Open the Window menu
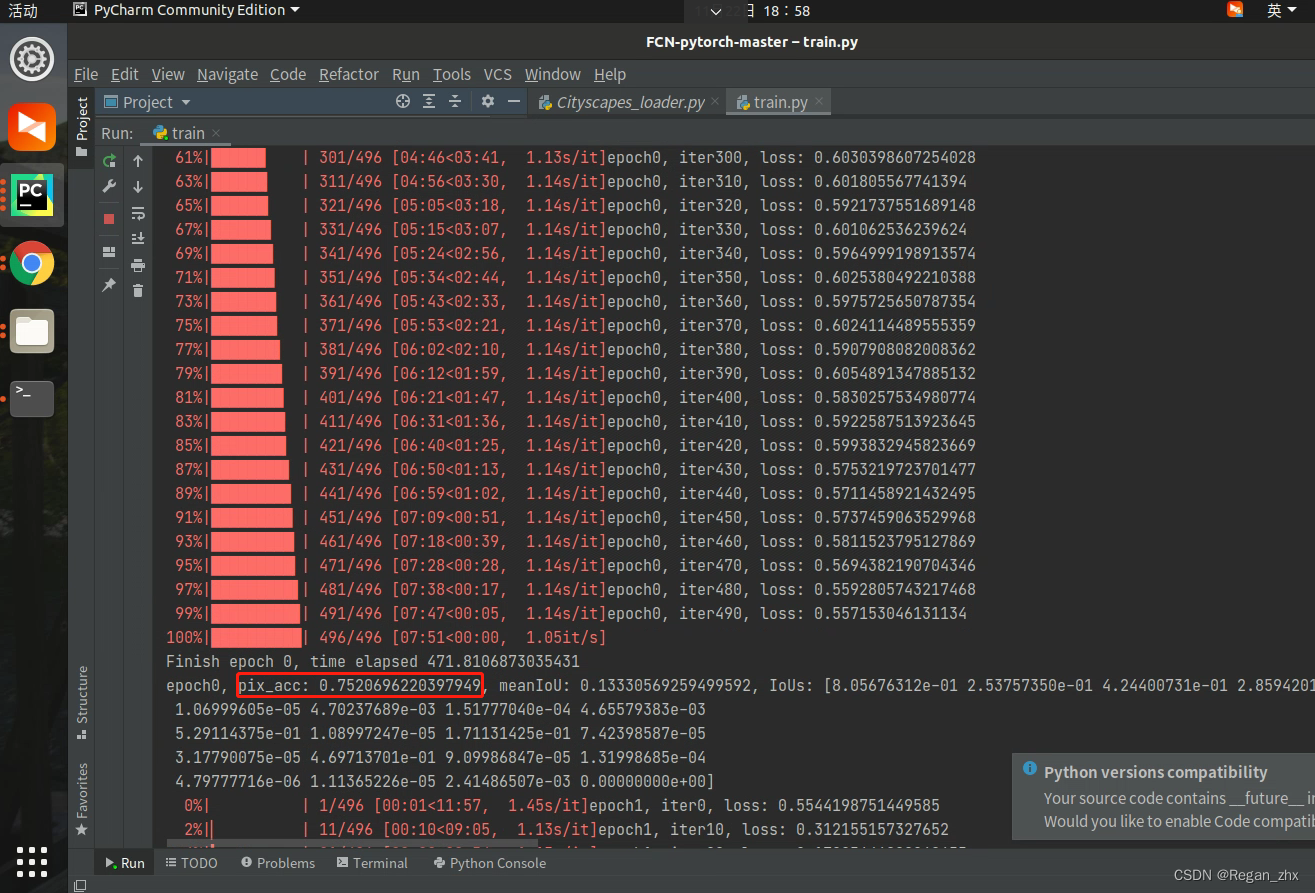This screenshot has width=1315, height=893. (553, 74)
